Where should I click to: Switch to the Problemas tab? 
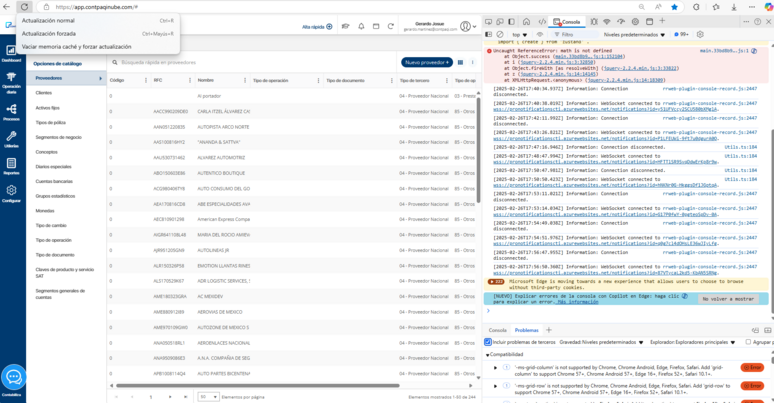click(x=526, y=330)
